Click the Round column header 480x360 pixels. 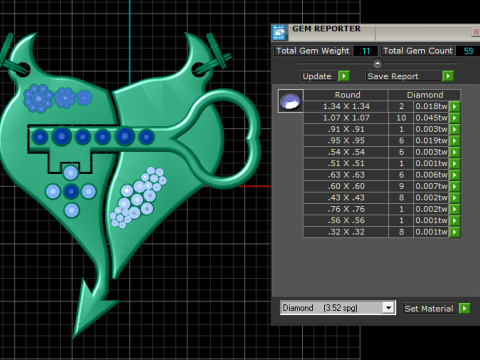pyautogui.click(x=346, y=95)
